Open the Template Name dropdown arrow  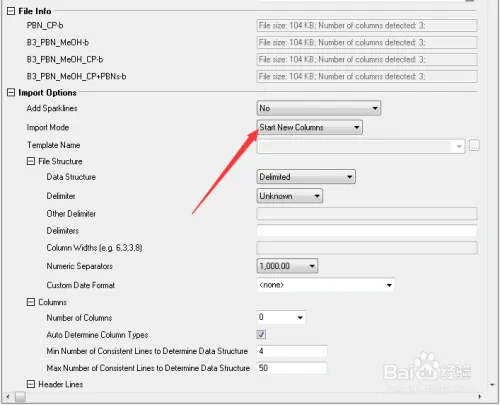(459, 146)
